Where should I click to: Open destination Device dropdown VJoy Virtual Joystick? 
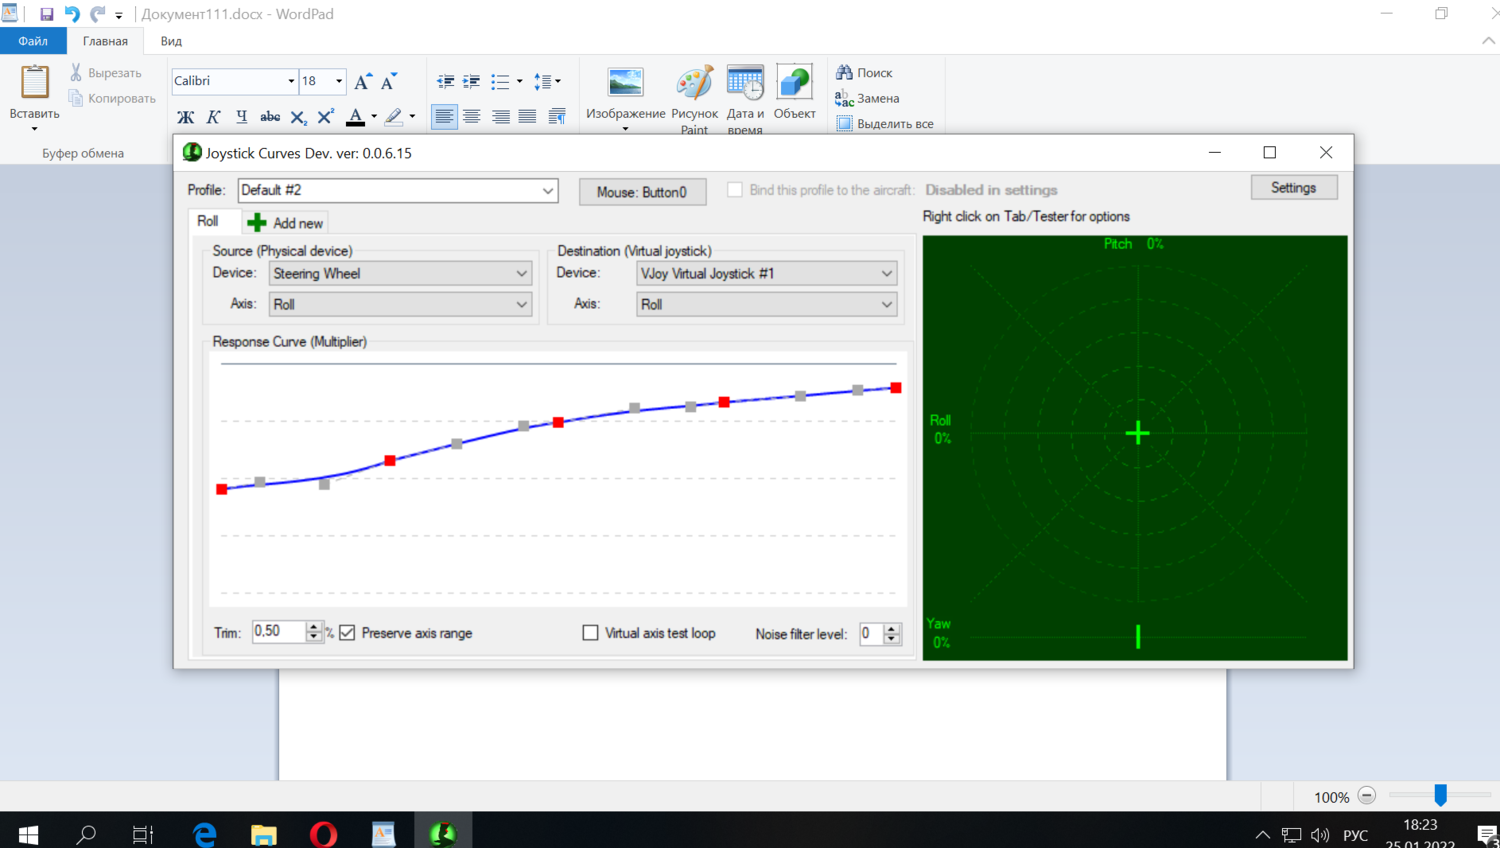766,273
